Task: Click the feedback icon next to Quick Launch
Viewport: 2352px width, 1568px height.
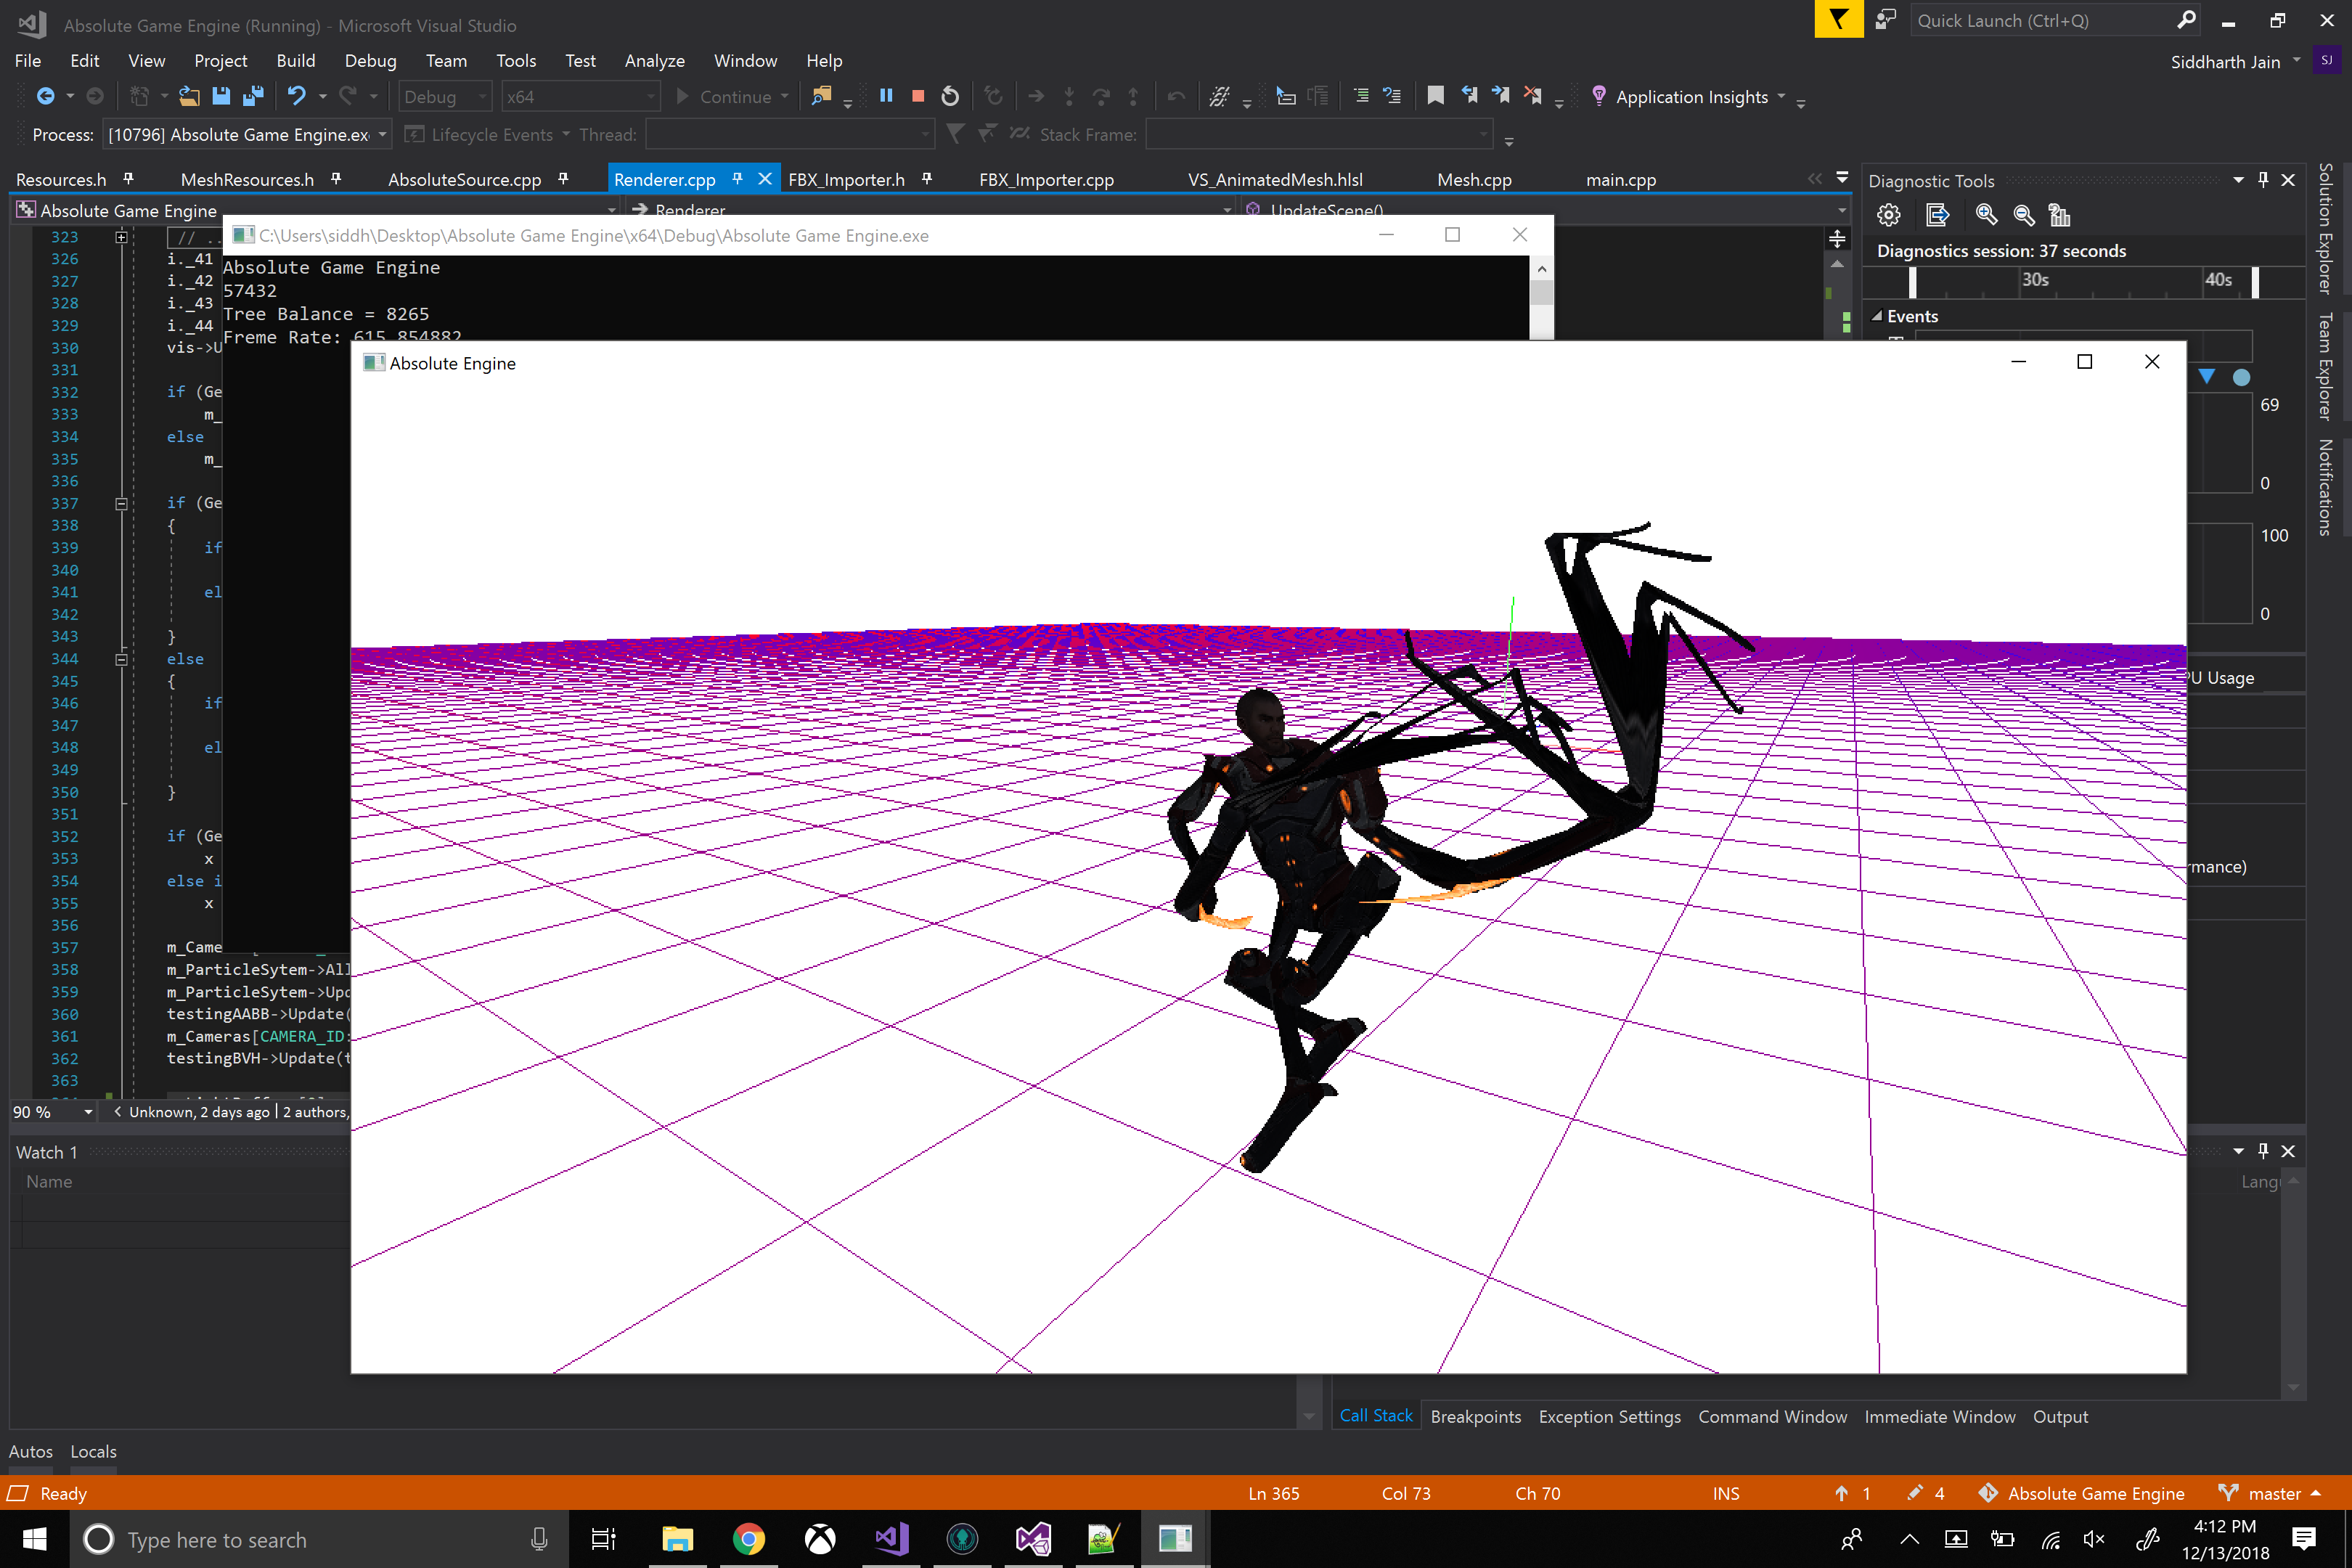Action: (1886, 20)
